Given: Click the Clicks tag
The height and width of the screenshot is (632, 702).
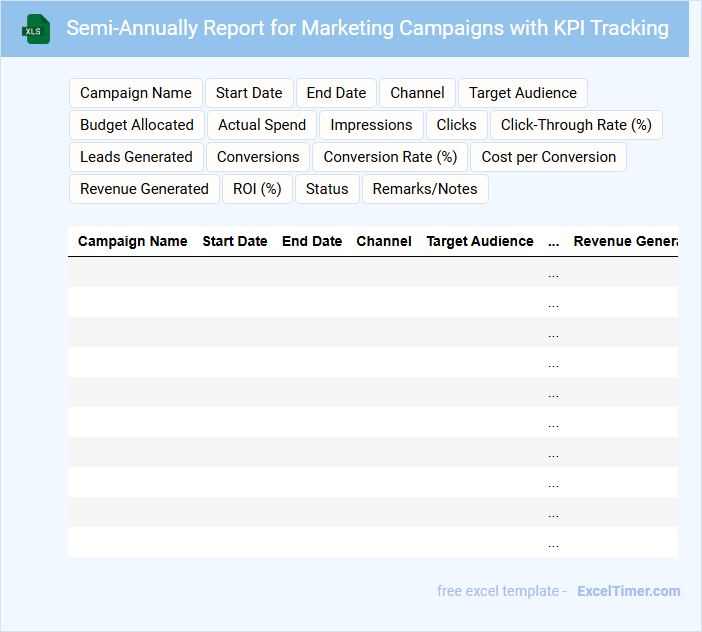Looking at the screenshot, I should [x=456, y=125].
